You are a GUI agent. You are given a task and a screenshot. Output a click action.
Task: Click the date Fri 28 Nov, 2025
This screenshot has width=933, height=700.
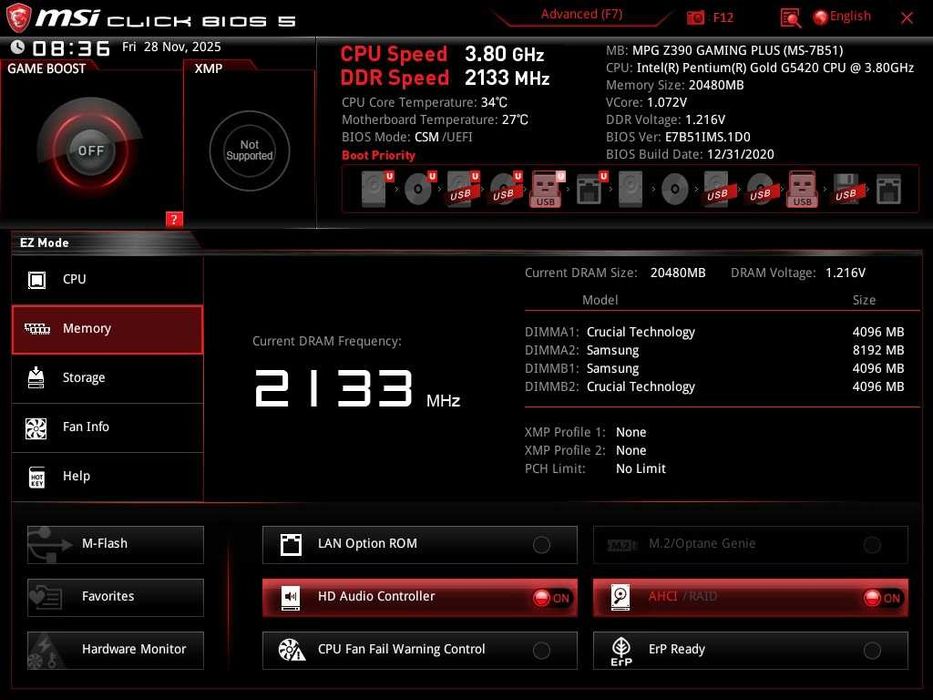(x=171, y=46)
